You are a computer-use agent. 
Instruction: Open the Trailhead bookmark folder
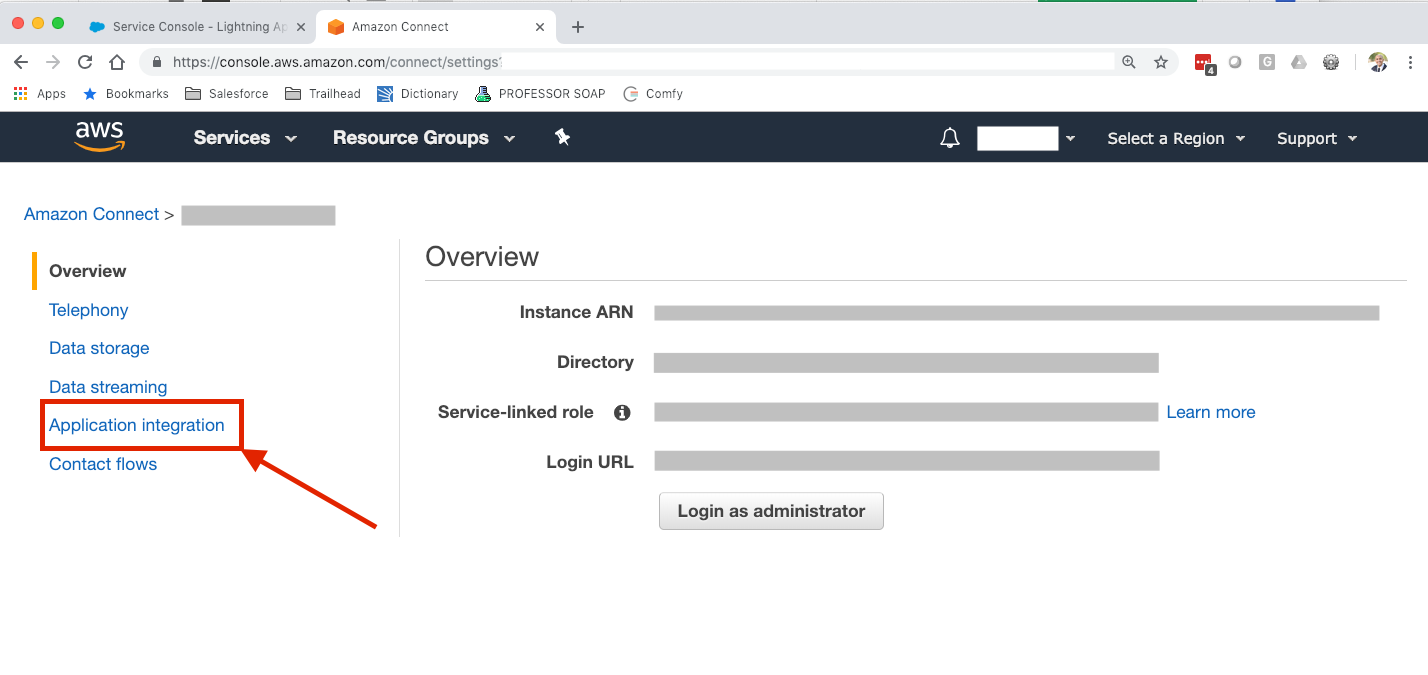[323, 94]
